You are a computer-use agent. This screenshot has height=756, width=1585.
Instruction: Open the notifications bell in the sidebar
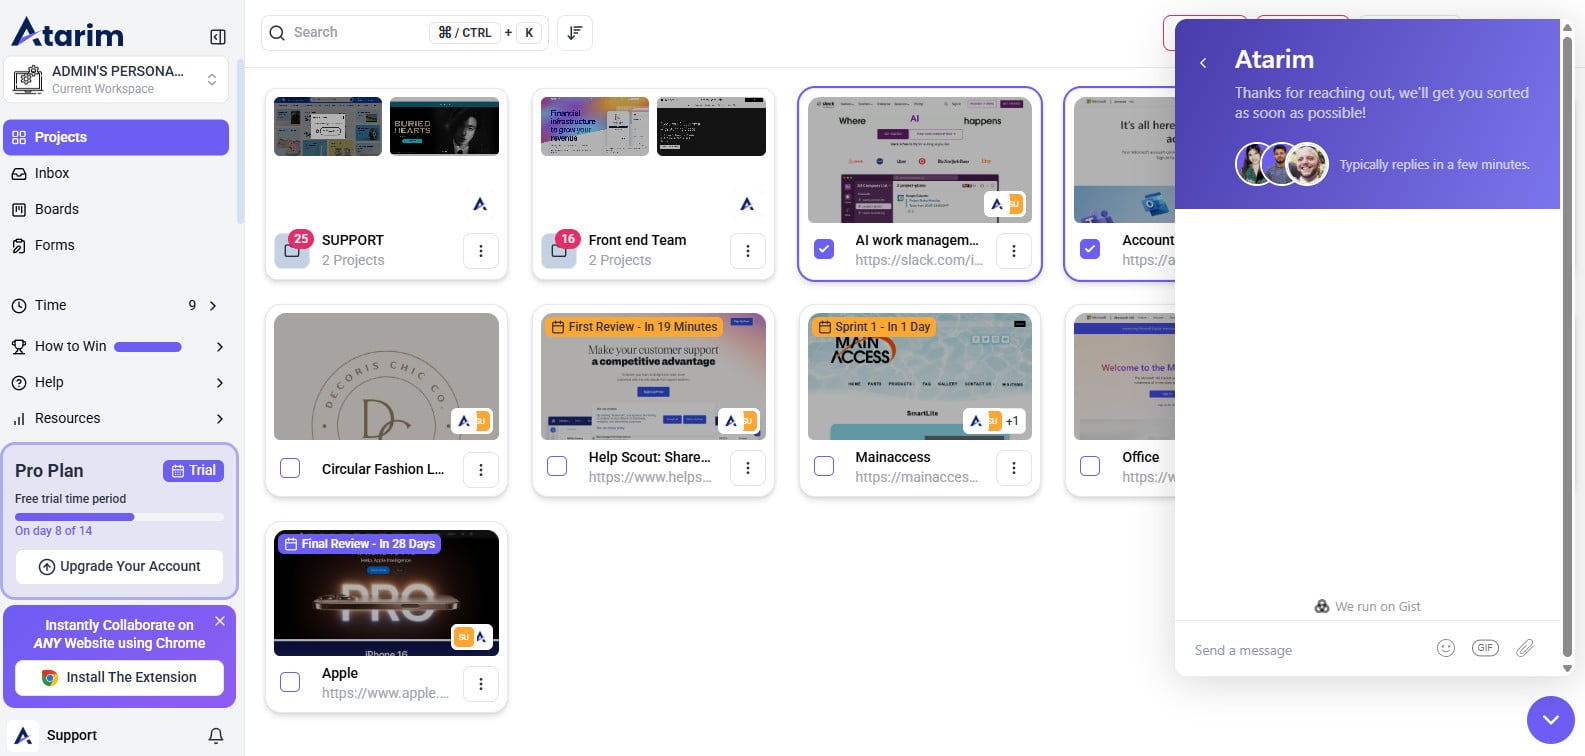click(215, 736)
